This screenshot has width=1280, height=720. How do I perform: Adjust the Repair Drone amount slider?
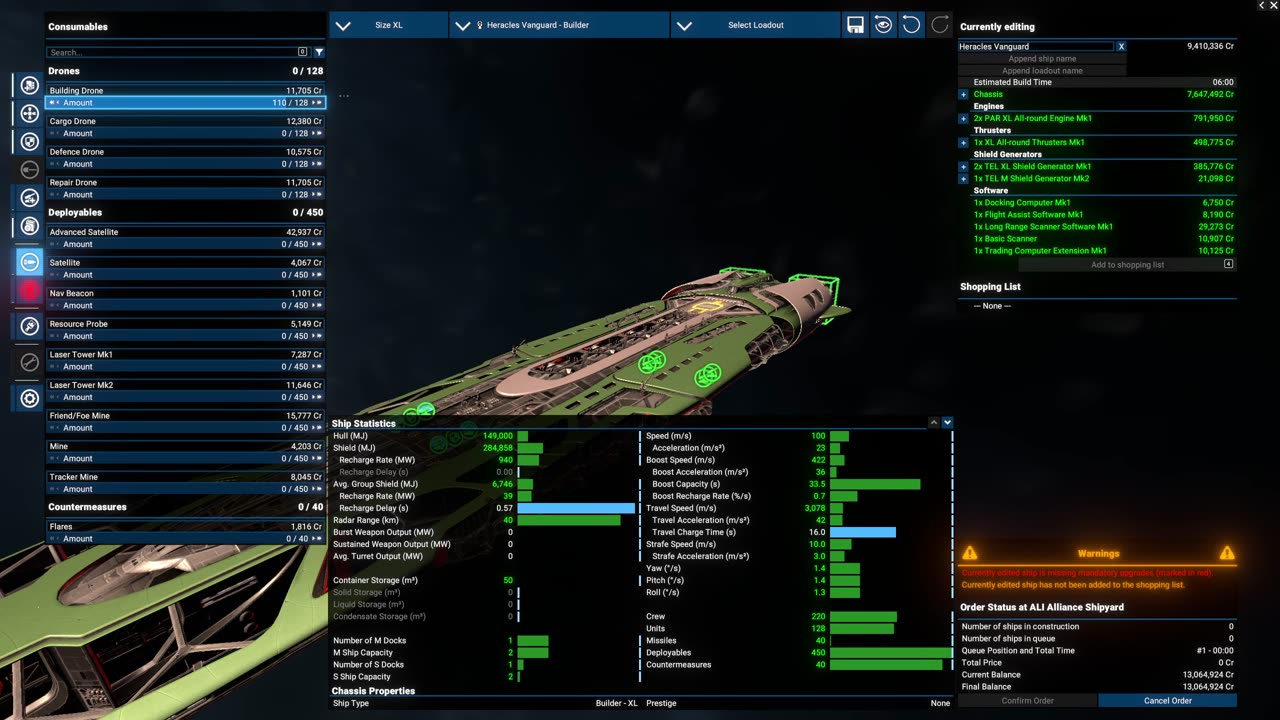tap(185, 195)
